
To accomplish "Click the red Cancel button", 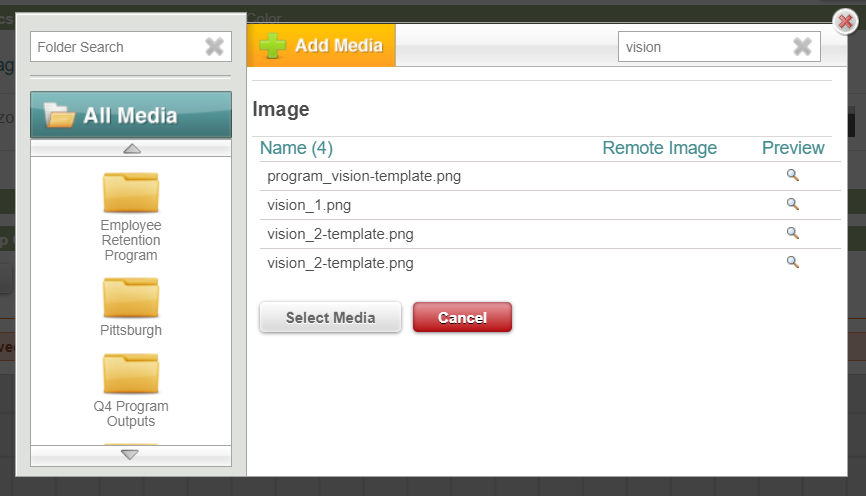I will click(462, 318).
